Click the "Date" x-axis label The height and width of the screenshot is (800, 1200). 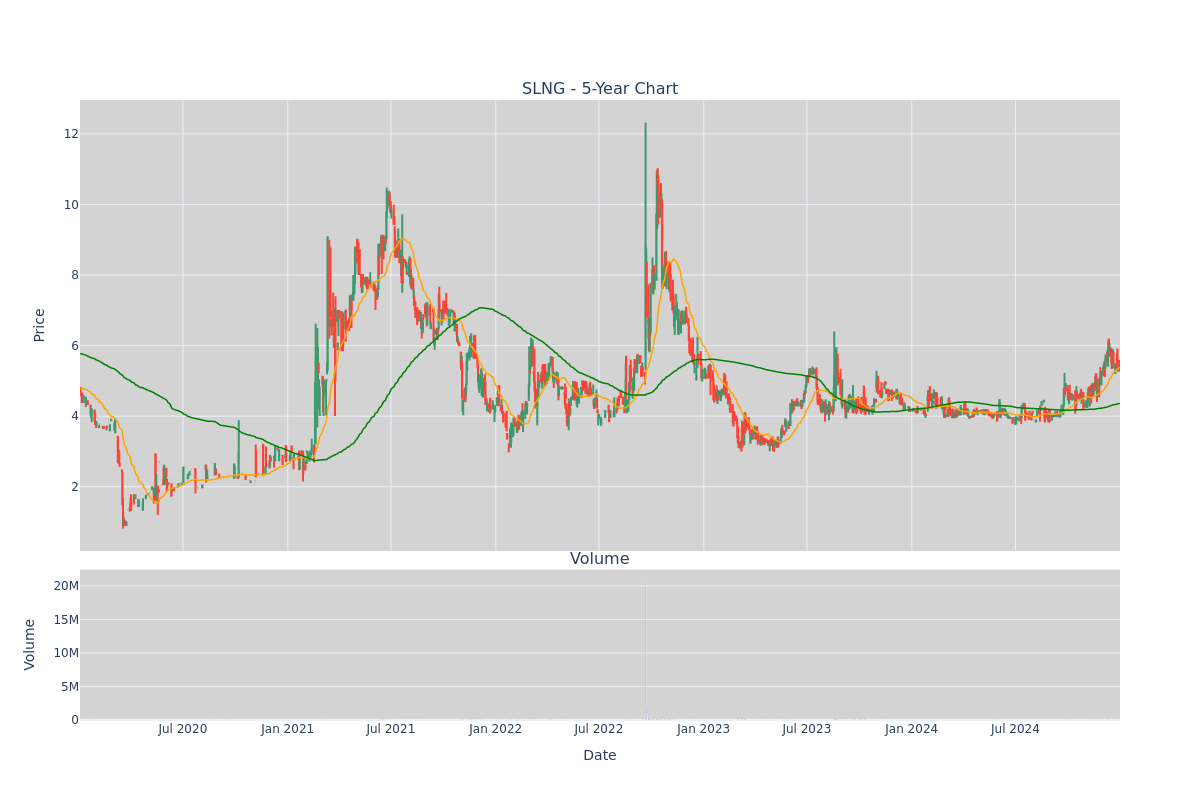[600, 756]
